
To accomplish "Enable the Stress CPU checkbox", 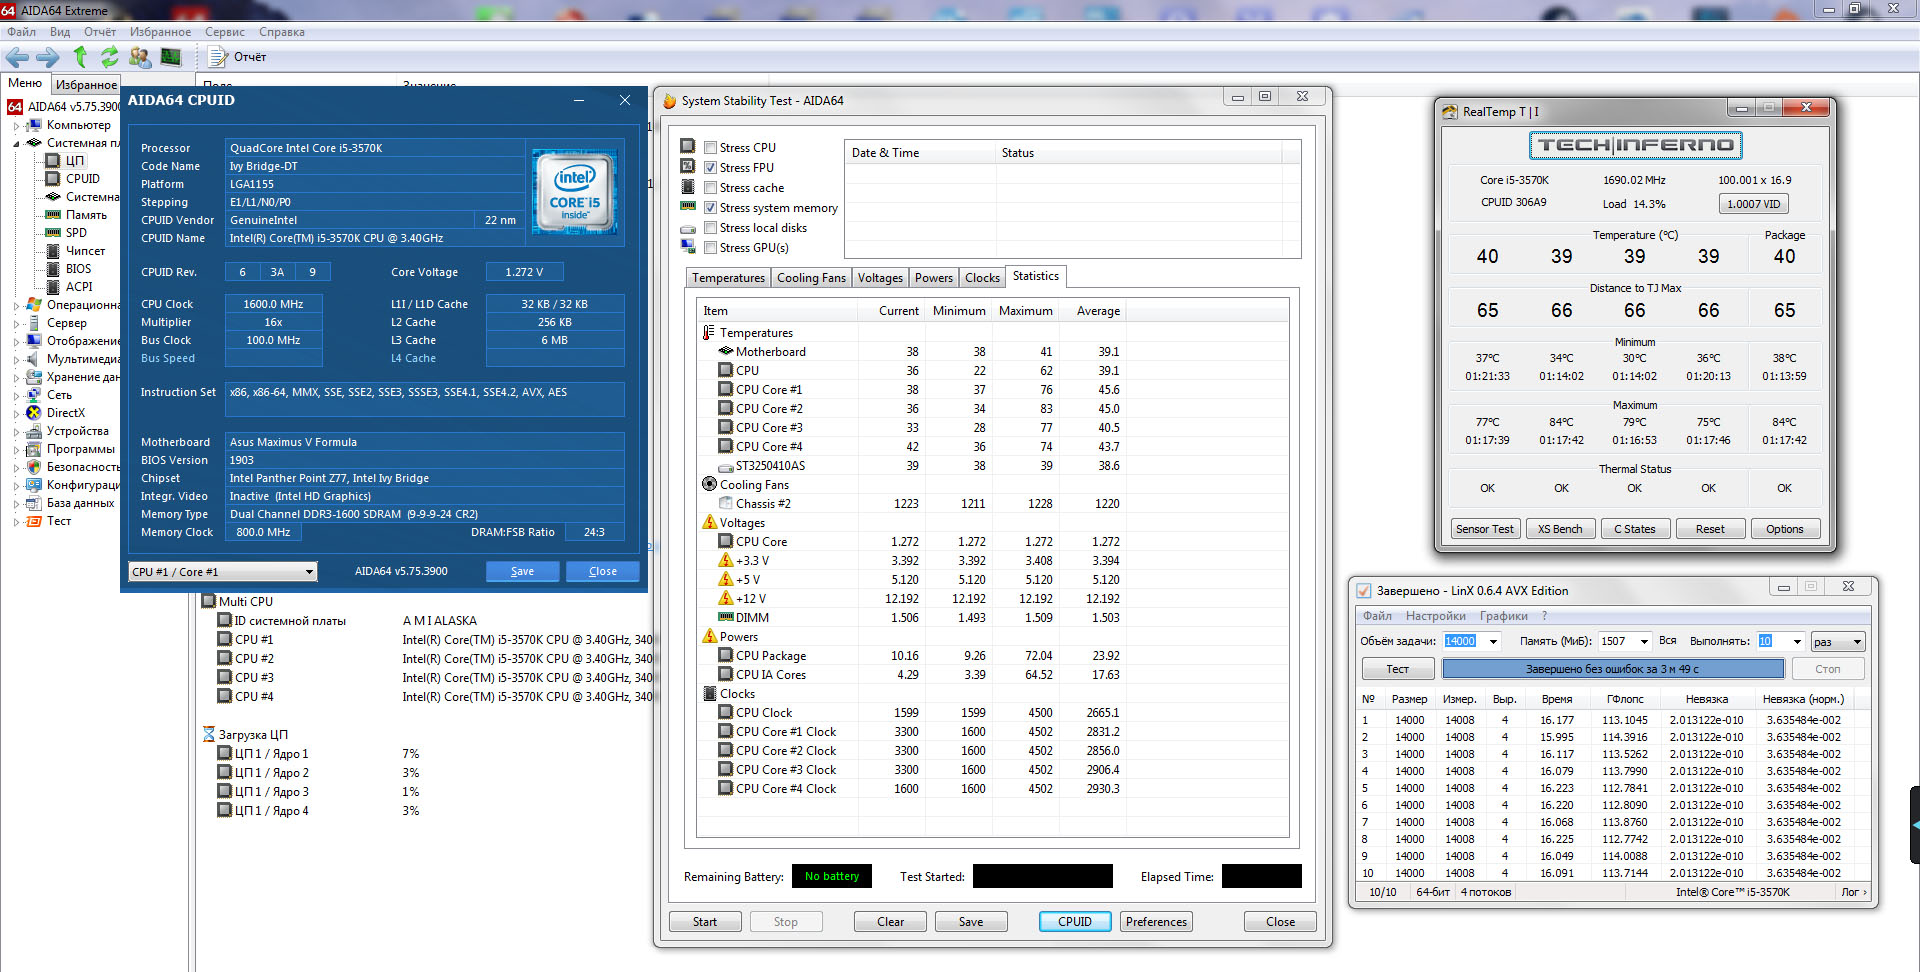I will pyautogui.click(x=710, y=148).
